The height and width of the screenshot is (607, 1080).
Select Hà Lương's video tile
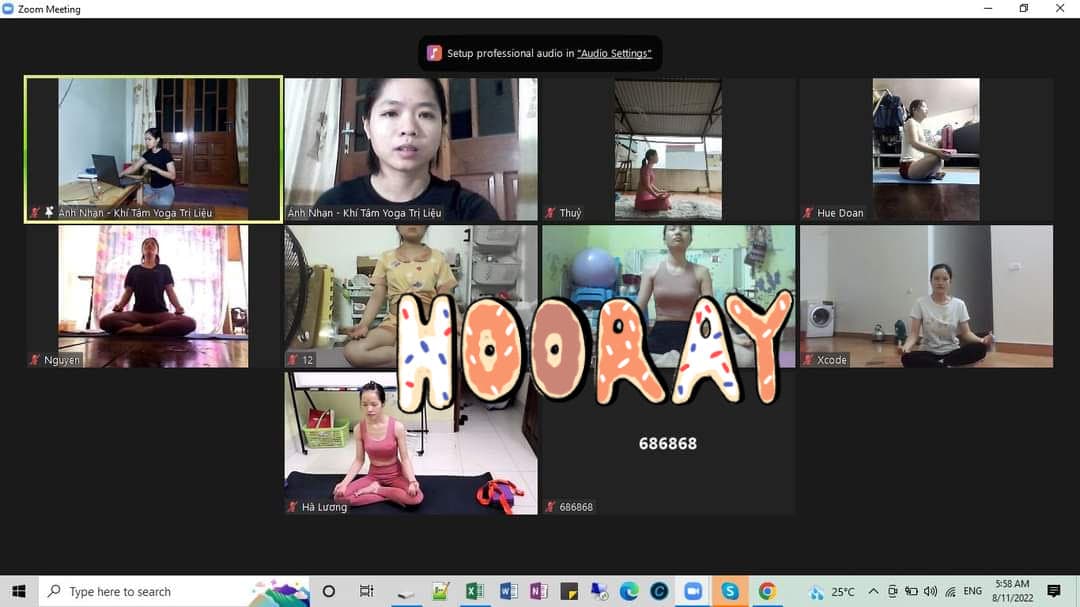click(x=411, y=444)
